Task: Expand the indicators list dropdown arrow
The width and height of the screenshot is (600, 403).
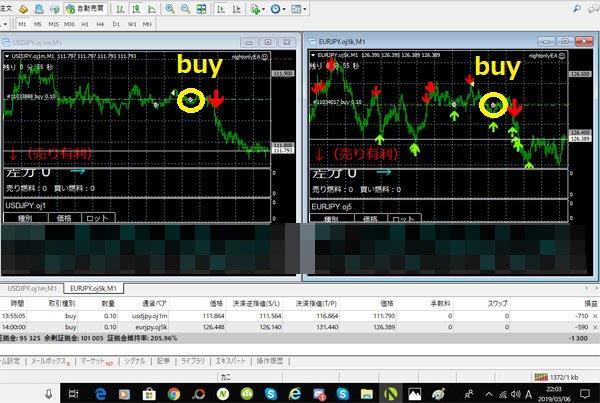Action: [x=263, y=9]
